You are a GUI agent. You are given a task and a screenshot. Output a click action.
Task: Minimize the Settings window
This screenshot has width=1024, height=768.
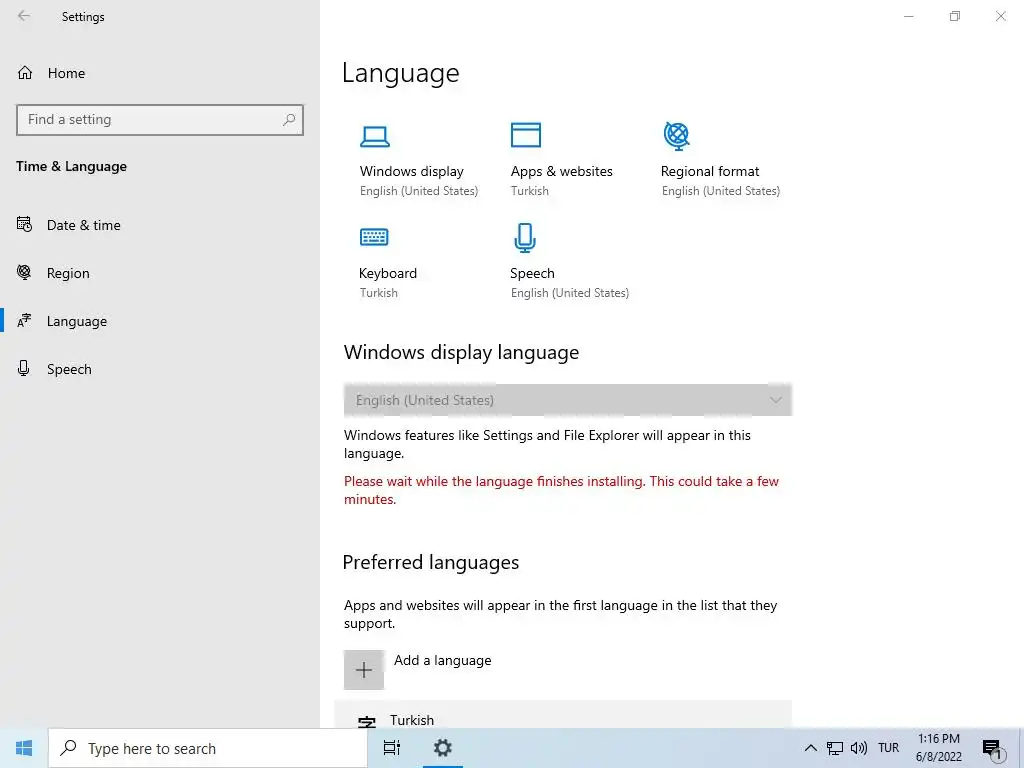[x=908, y=16]
